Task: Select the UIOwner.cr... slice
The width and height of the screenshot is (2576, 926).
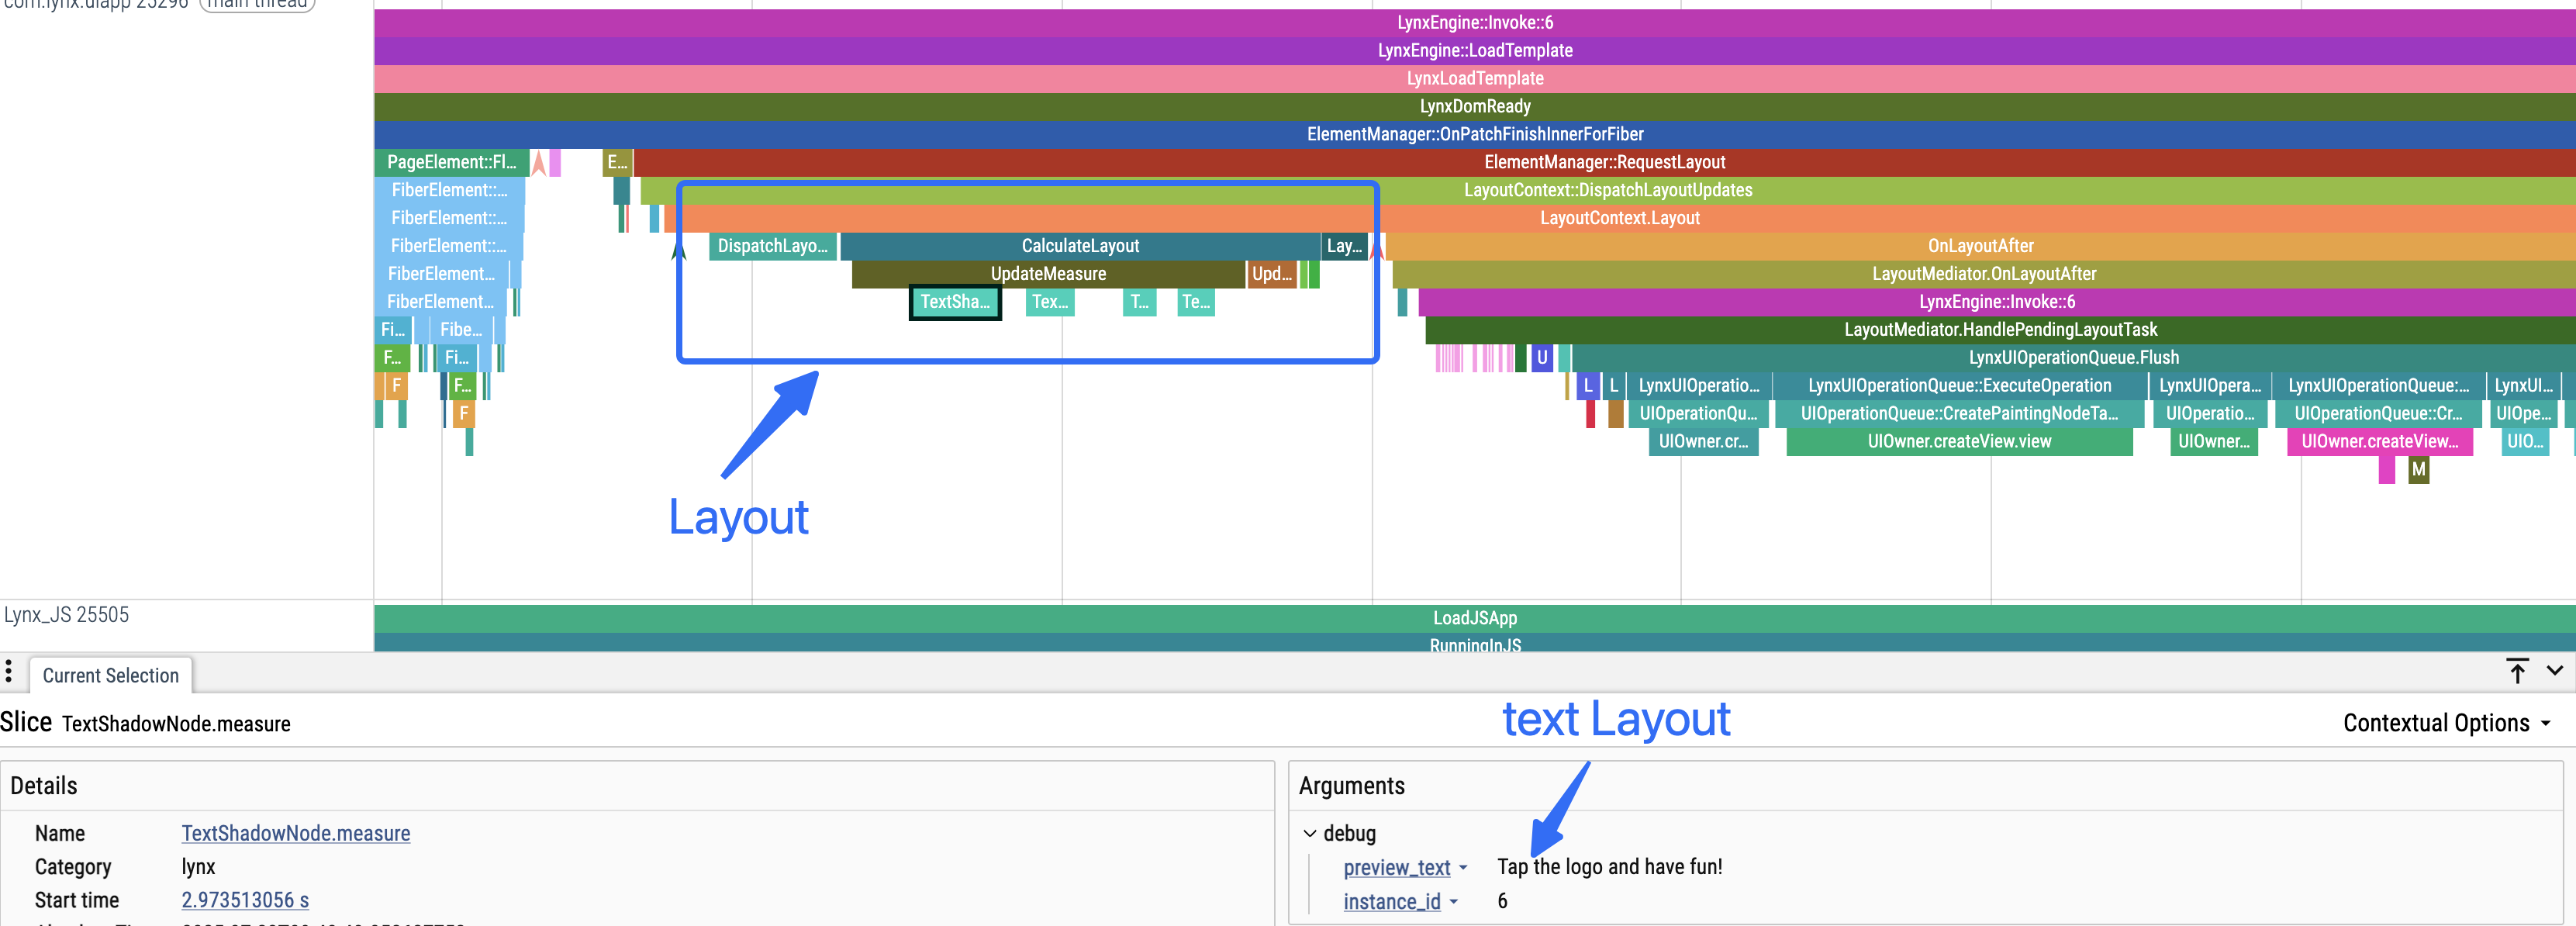Action: pyautogui.click(x=1703, y=442)
